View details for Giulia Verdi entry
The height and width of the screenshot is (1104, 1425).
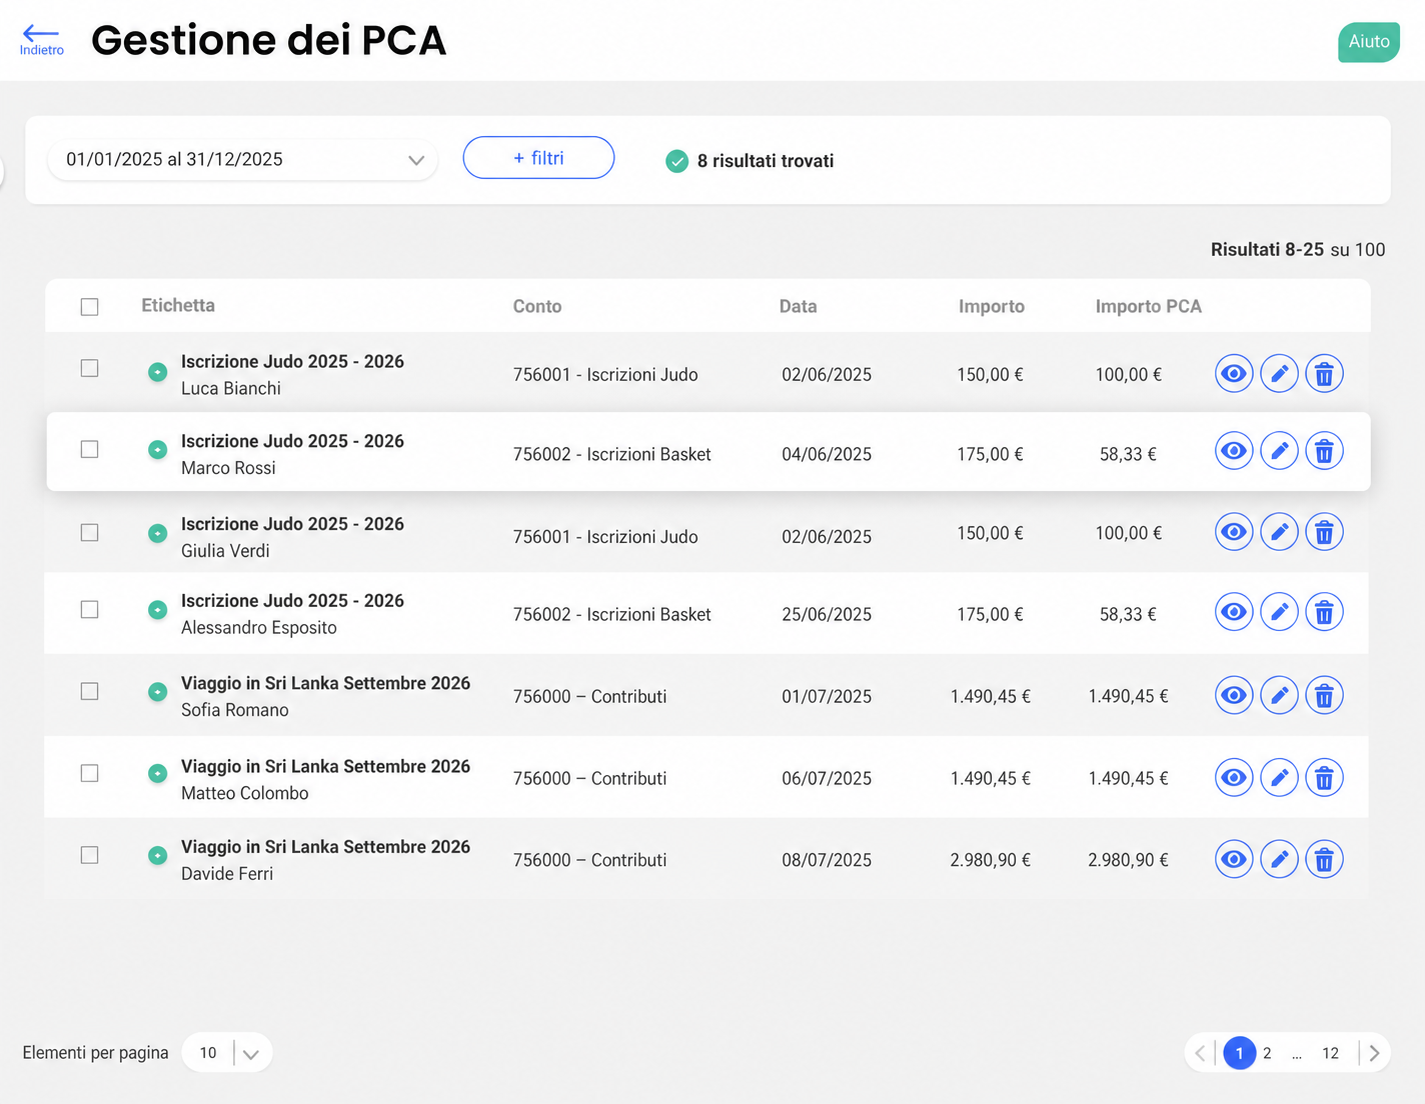(1234, 531)
